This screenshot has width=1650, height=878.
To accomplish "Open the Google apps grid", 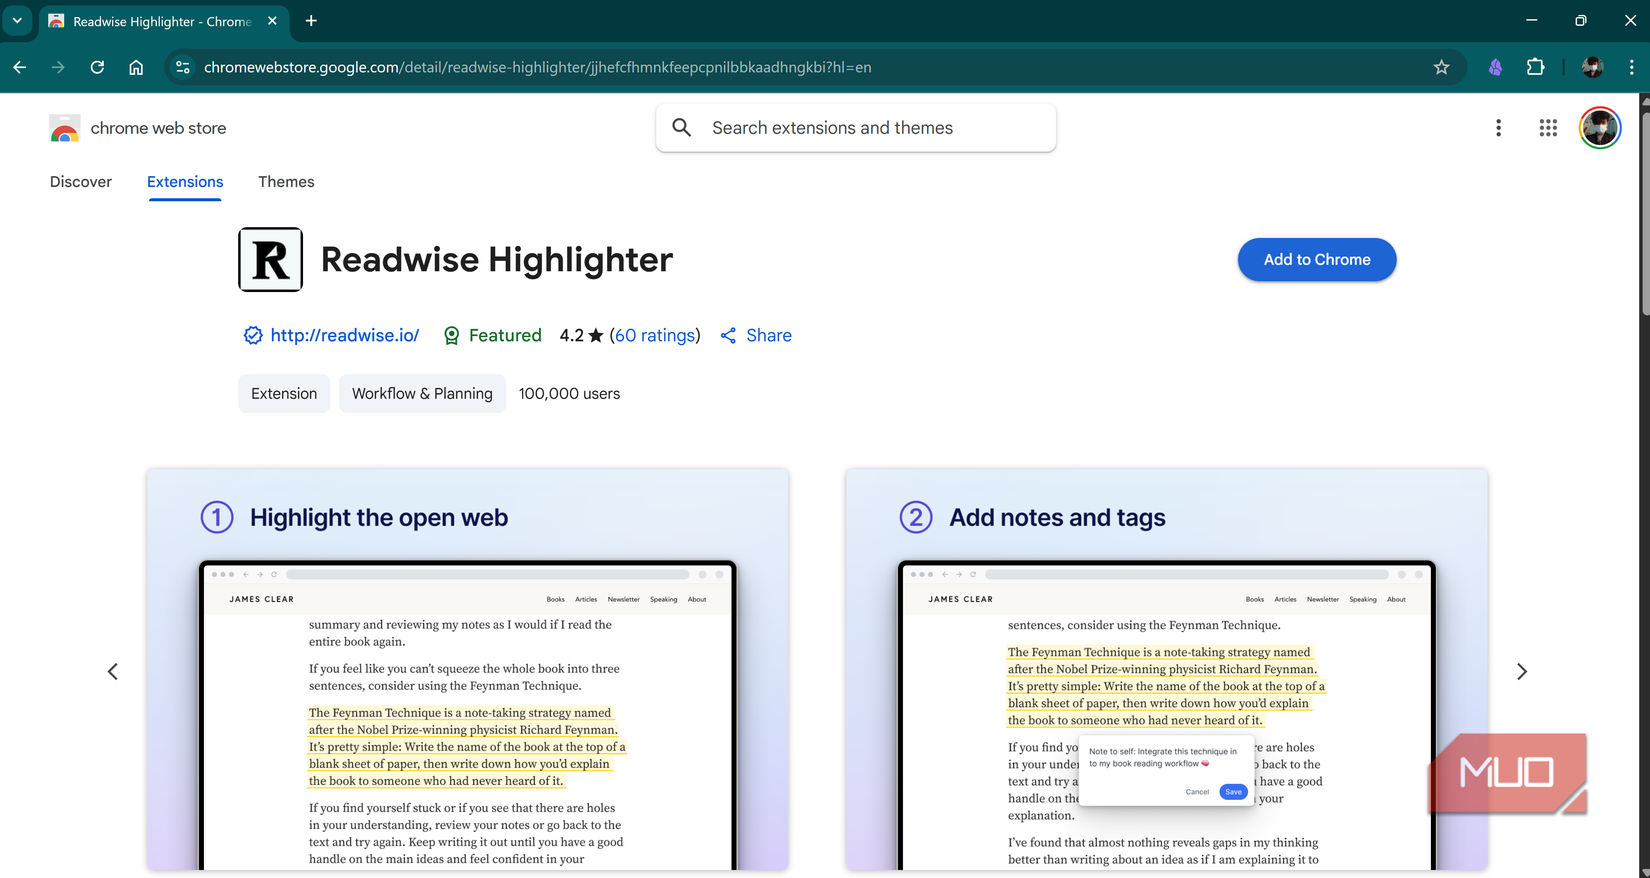I will coord(1548,128).
